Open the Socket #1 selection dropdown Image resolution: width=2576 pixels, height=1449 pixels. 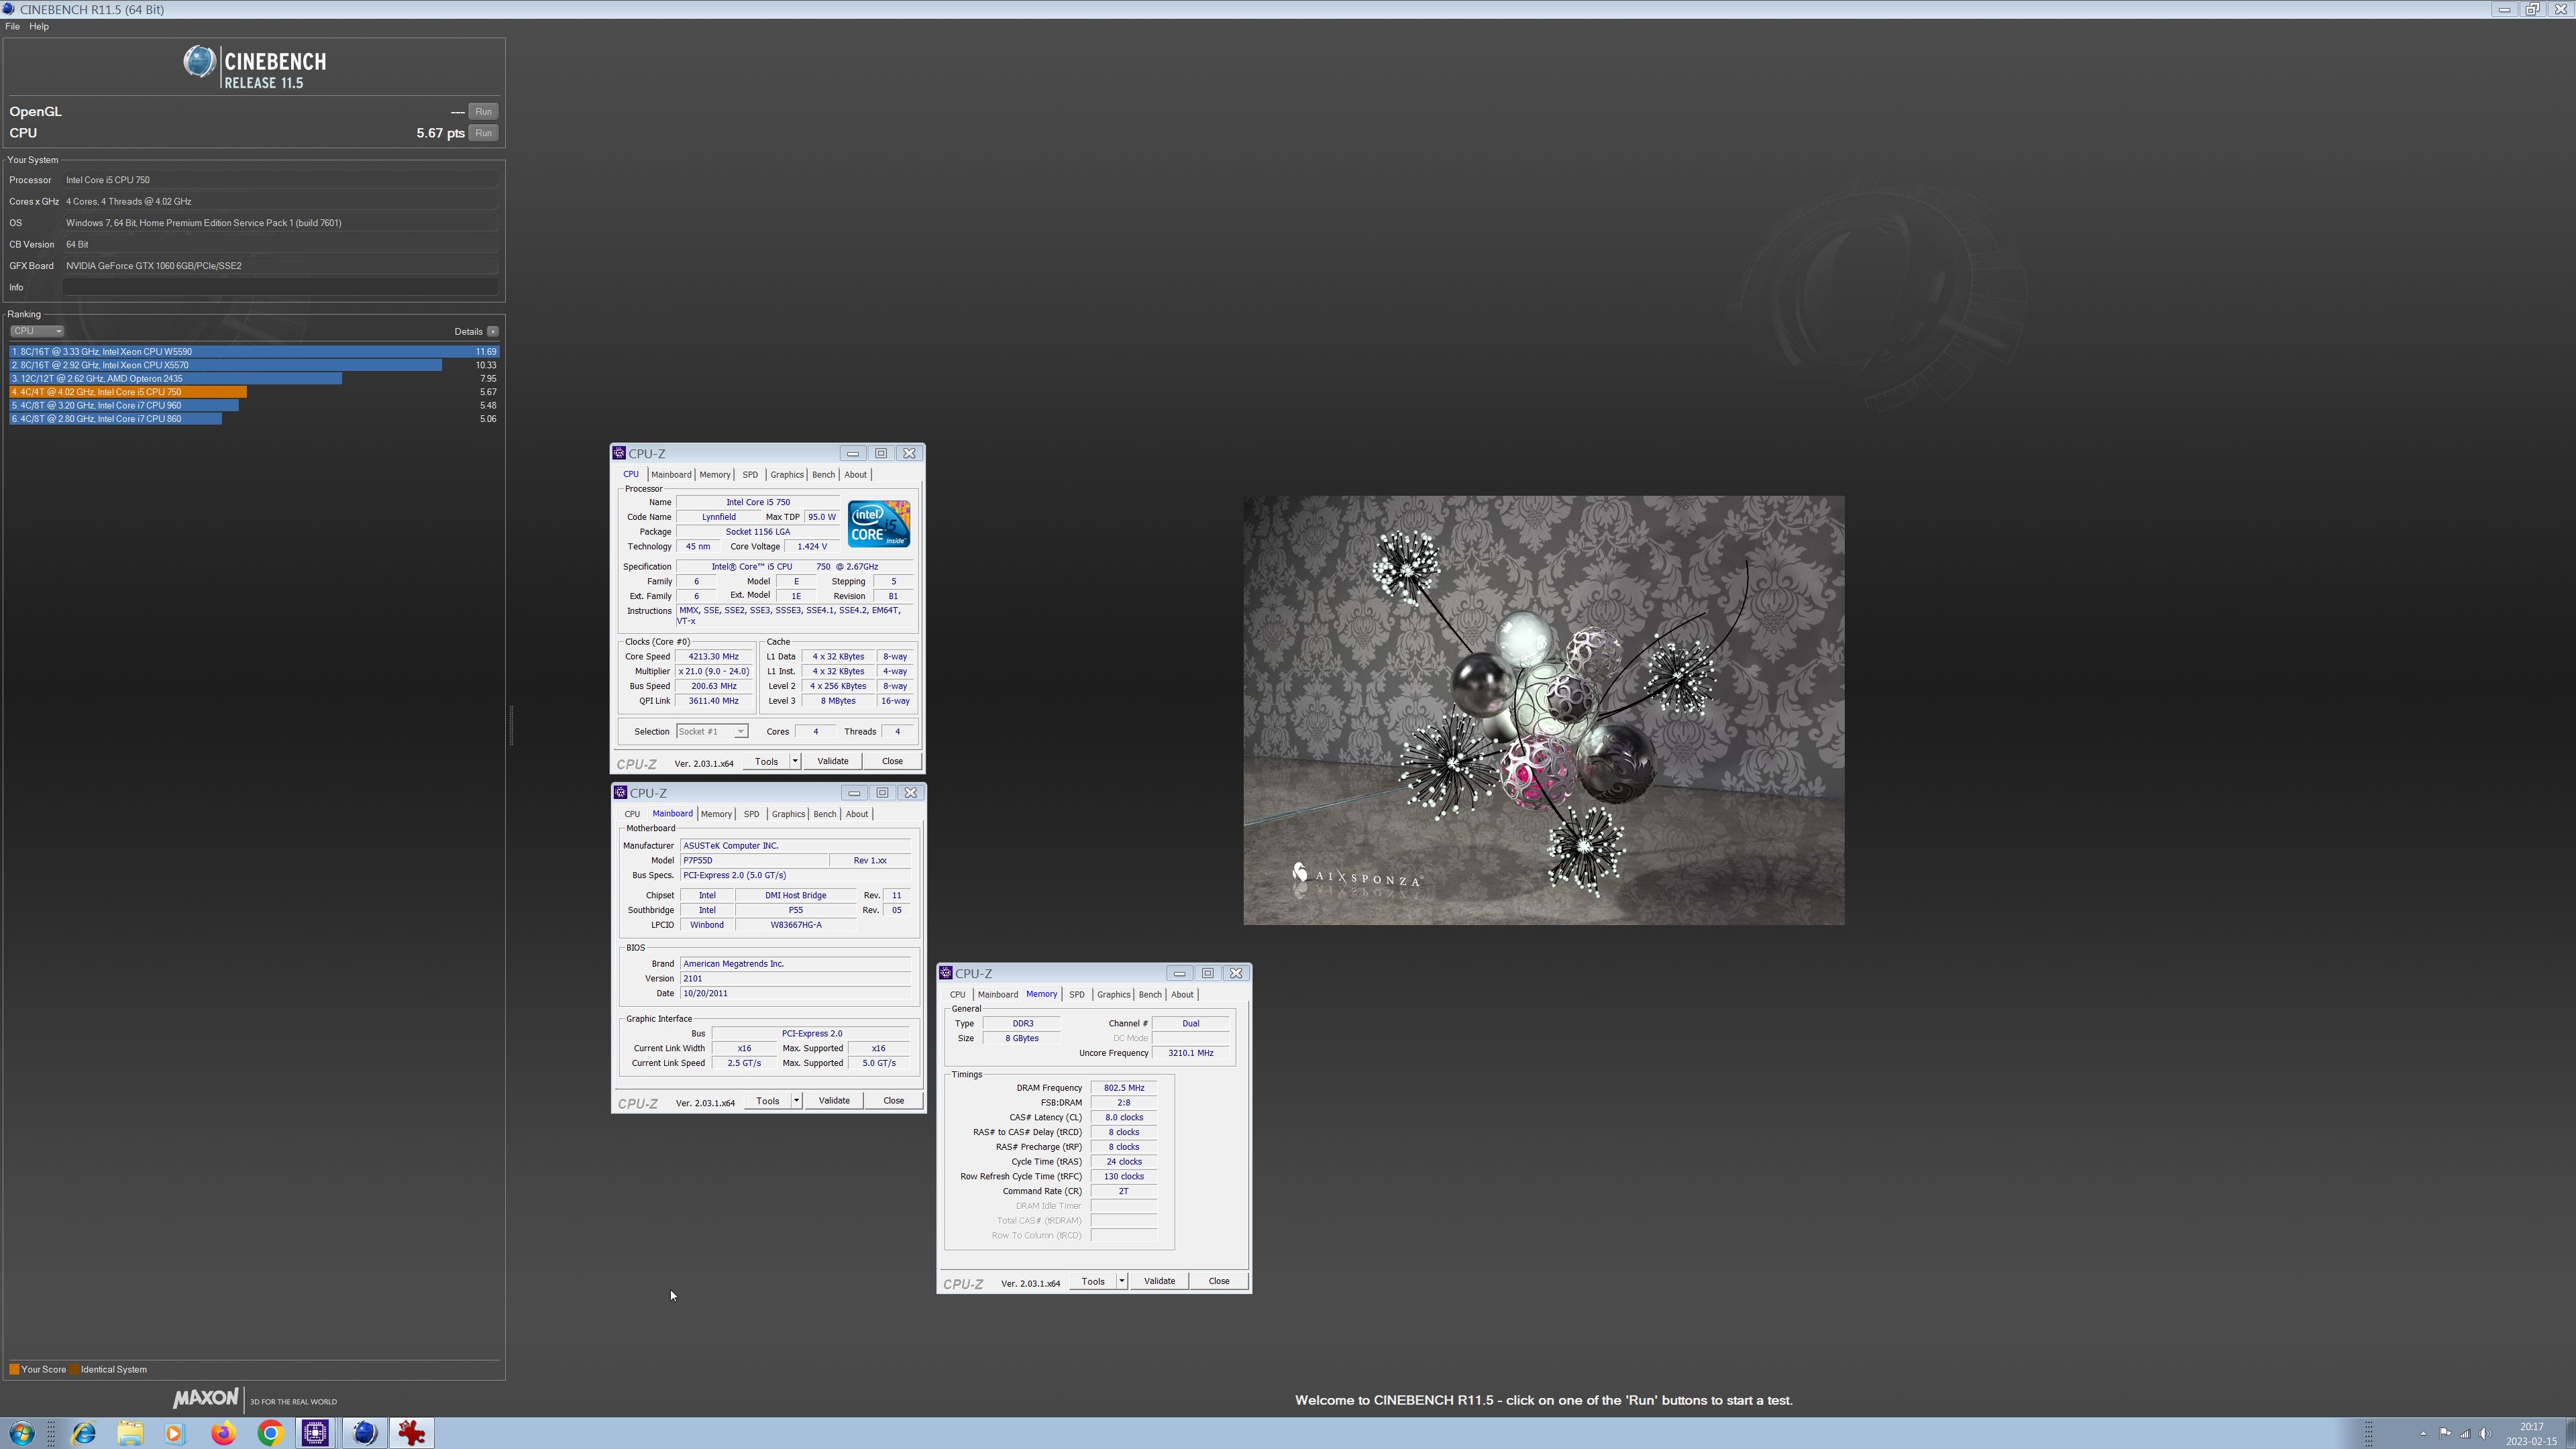712,732
